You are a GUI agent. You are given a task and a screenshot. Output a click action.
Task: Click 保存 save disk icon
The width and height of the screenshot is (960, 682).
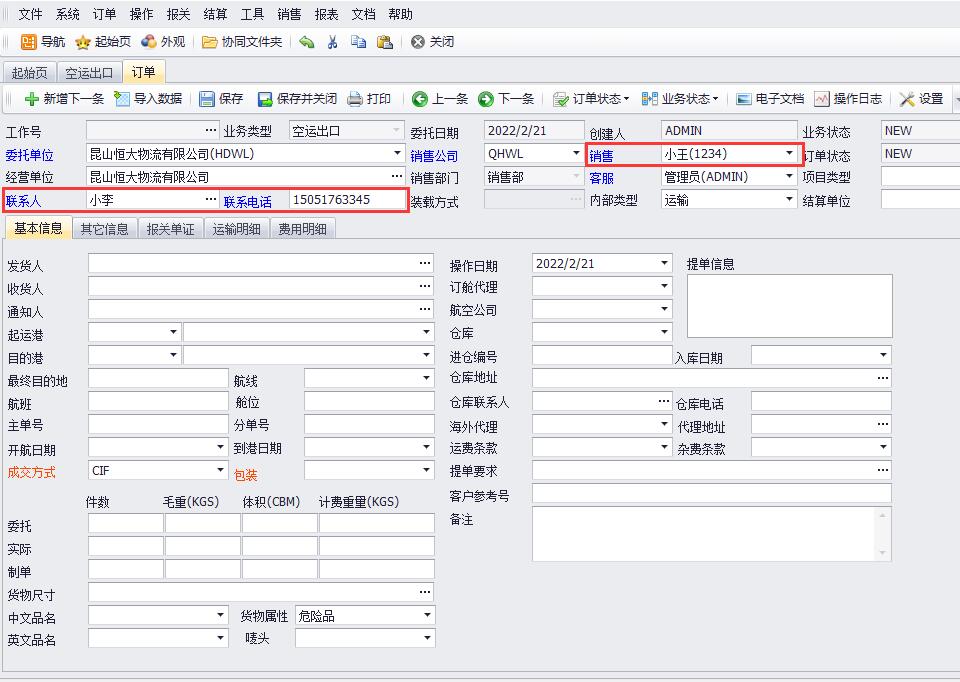click(221, 99)
